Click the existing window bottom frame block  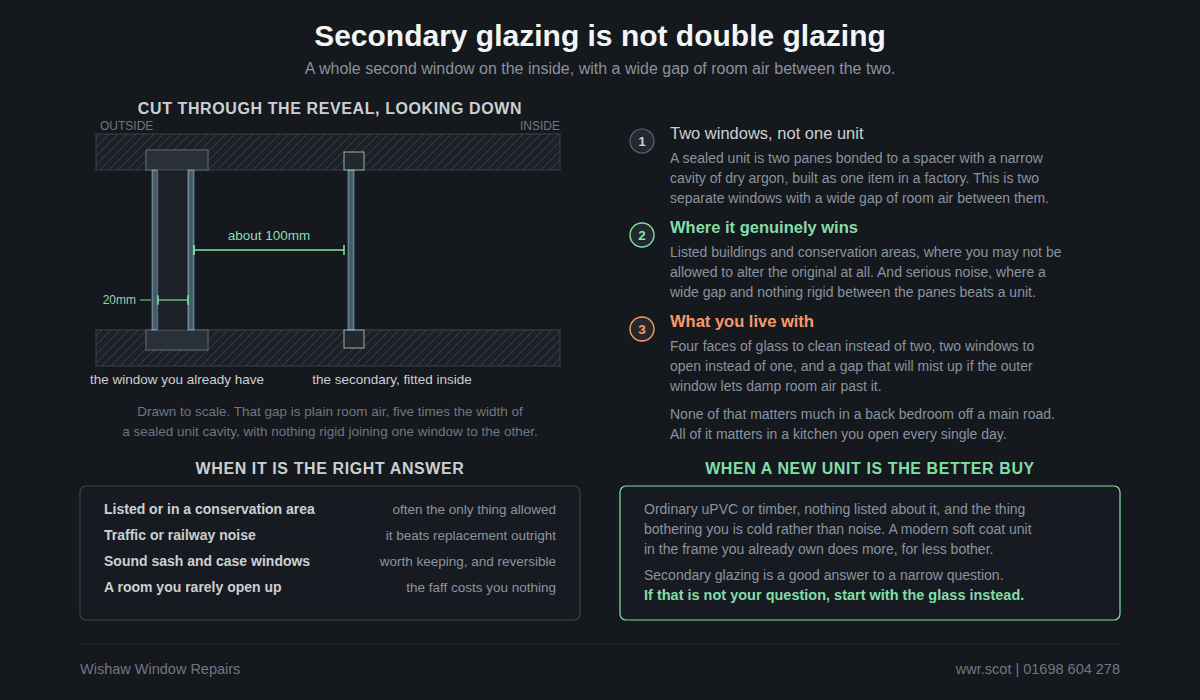pos(177,340)
